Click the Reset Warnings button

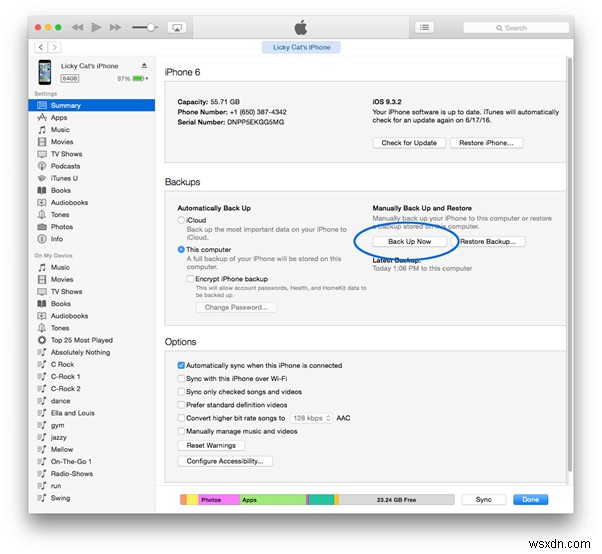pyautogui.click(x=211, y=445)
